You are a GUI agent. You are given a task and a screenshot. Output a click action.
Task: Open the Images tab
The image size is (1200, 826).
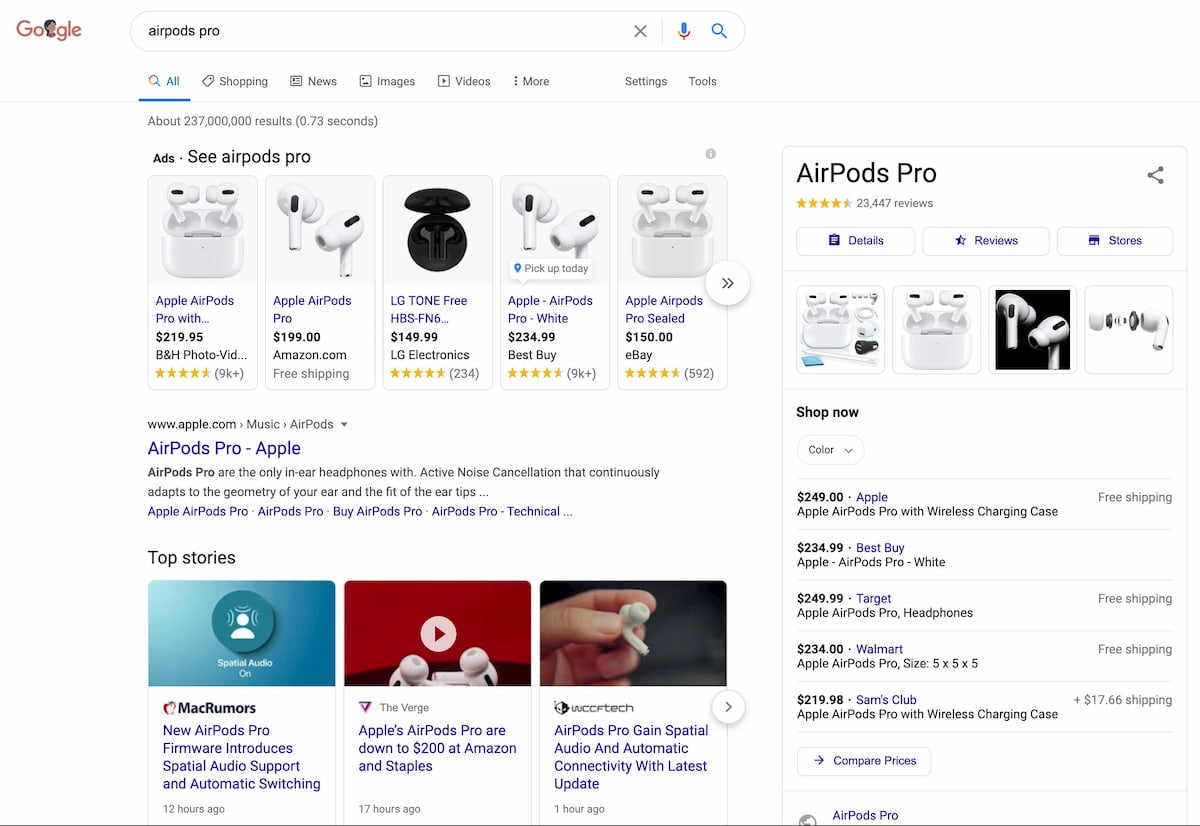click(x=387, y=81)
